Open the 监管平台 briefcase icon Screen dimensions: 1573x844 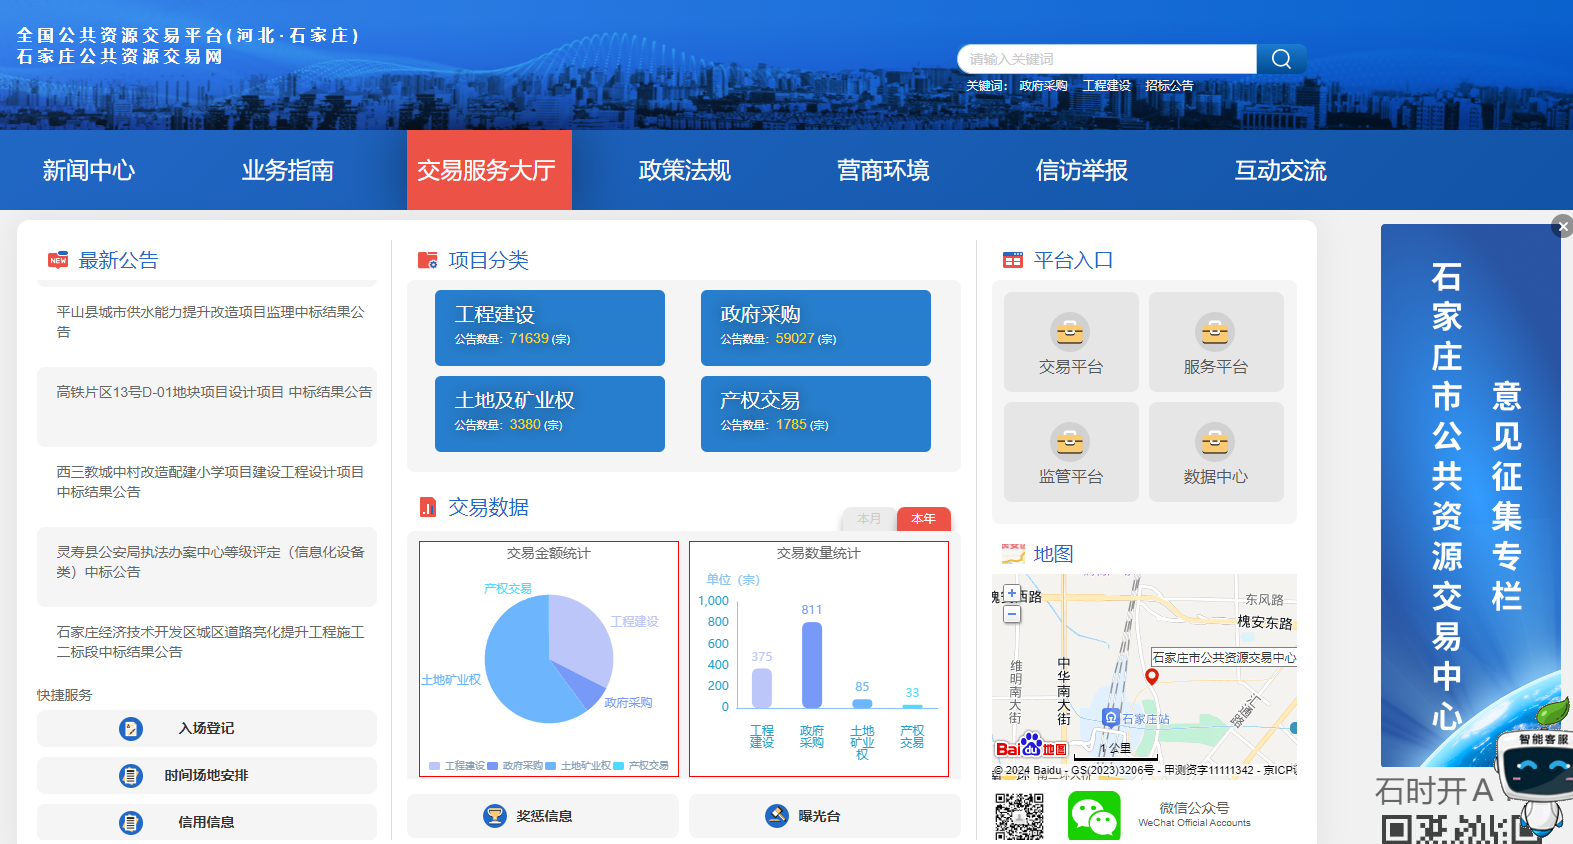1070,441
